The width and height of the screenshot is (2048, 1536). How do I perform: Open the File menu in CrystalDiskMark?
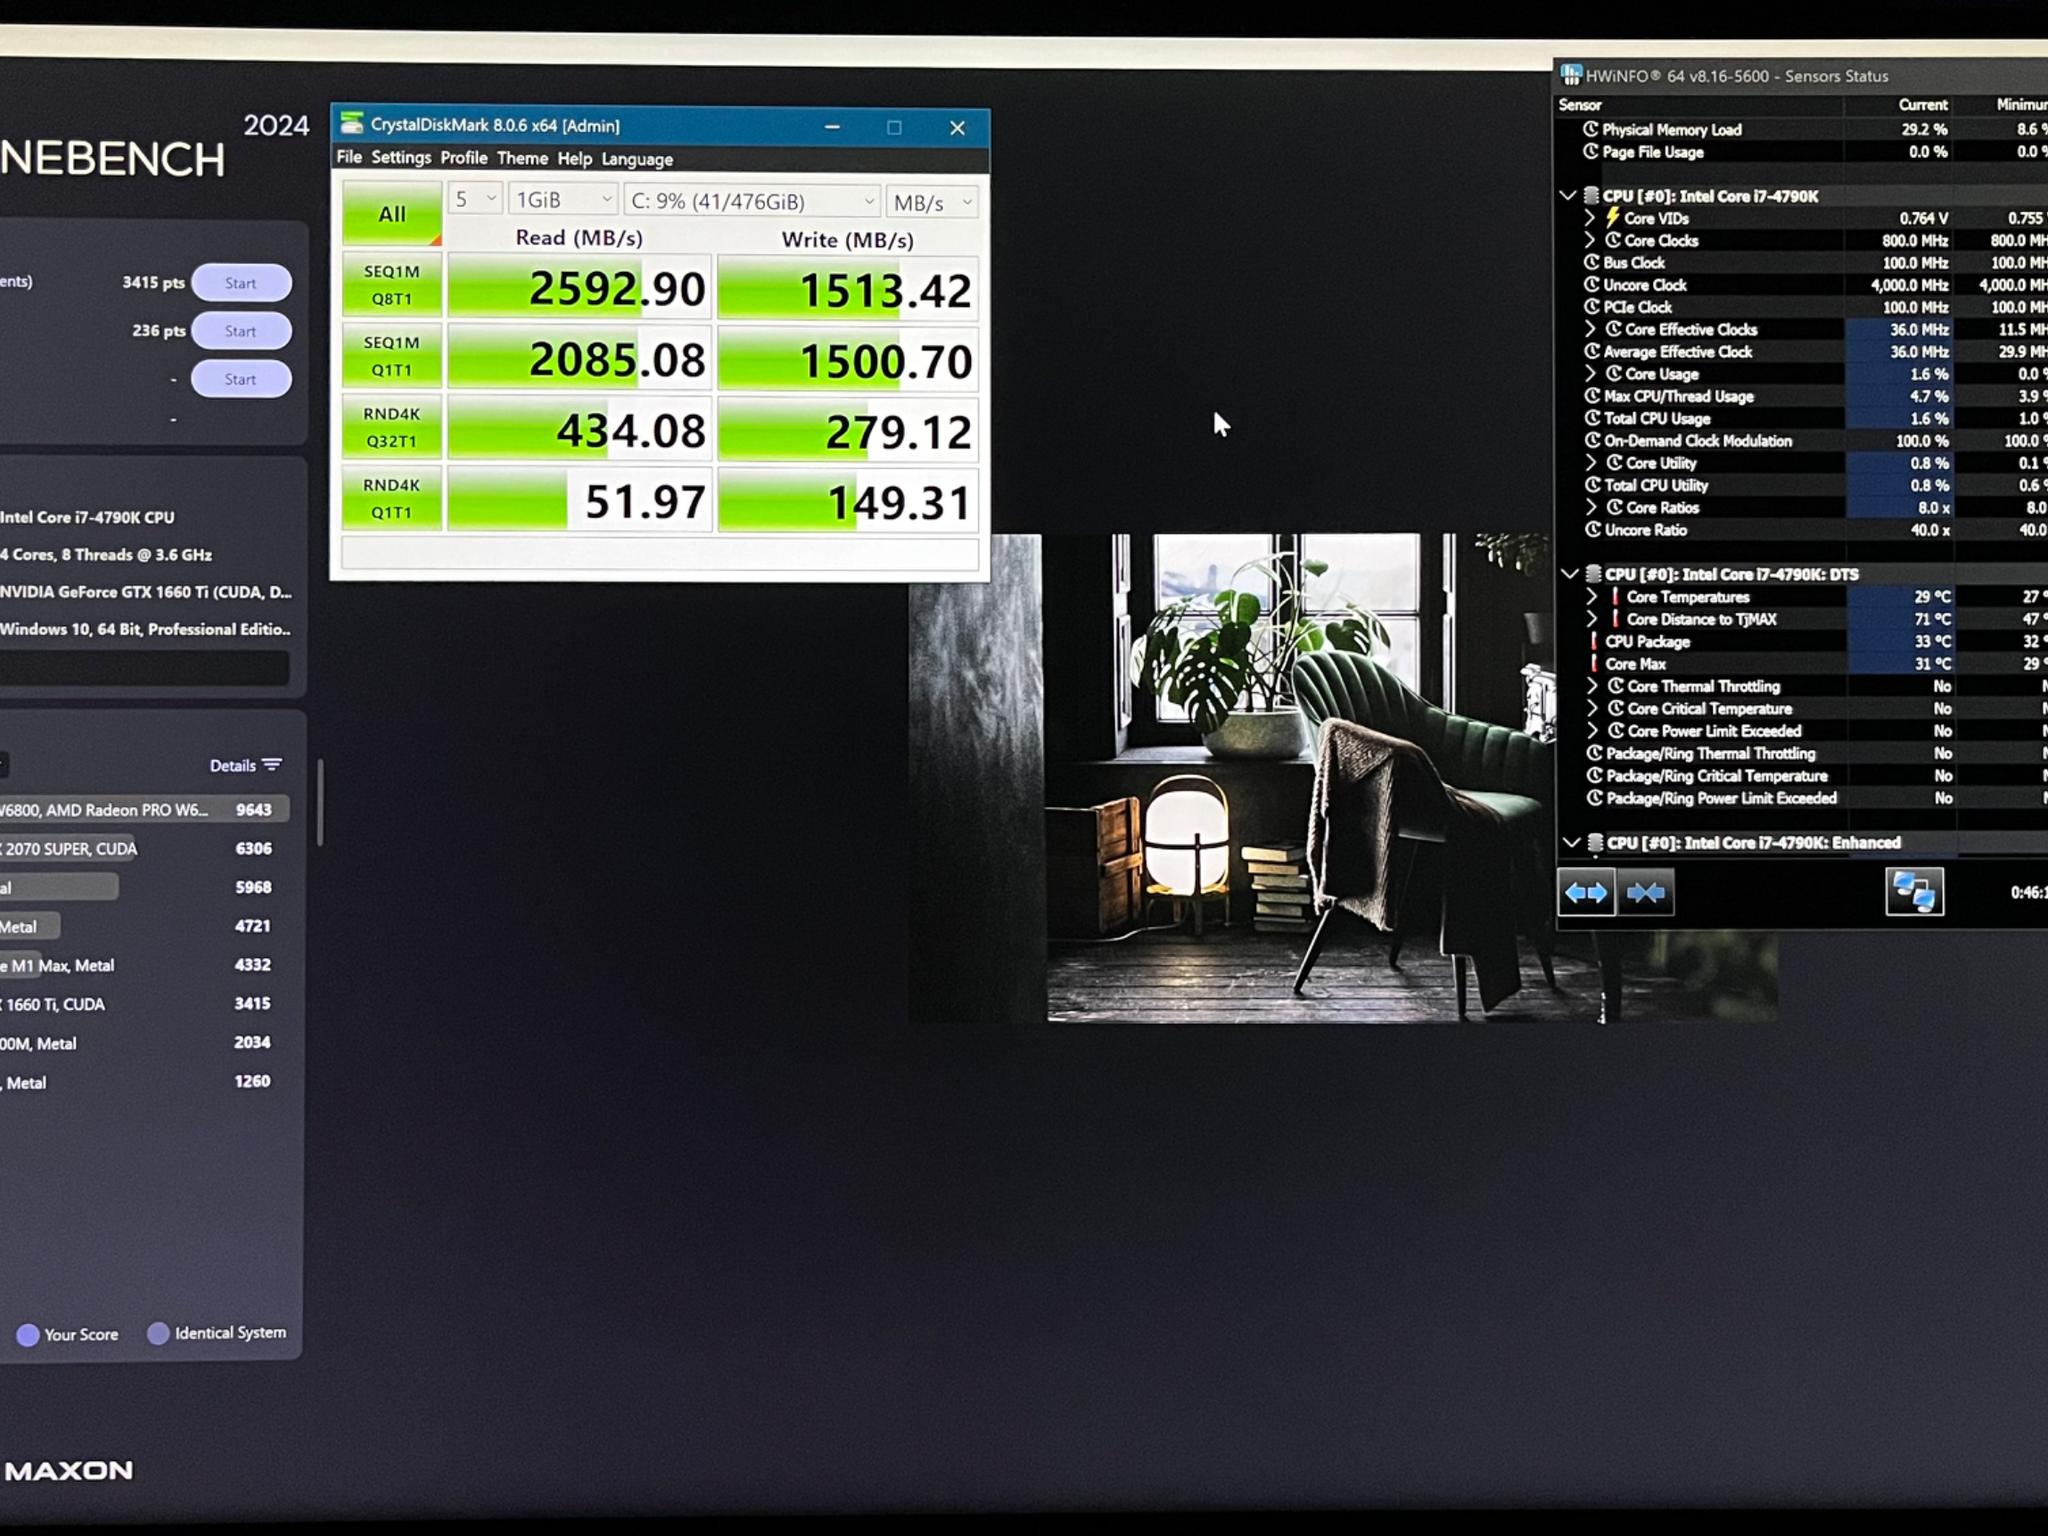click(349, 157)
